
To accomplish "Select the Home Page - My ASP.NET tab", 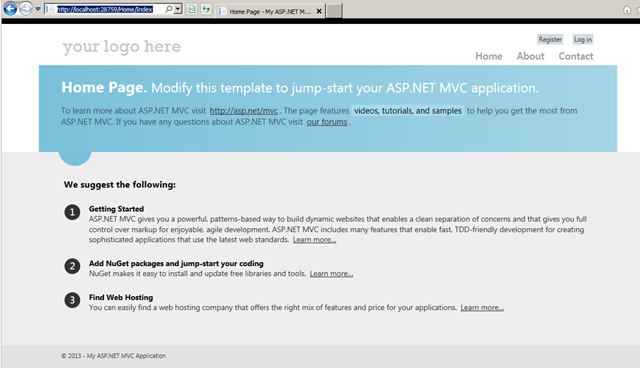I will pyautogui.click(x=270, y=11).
